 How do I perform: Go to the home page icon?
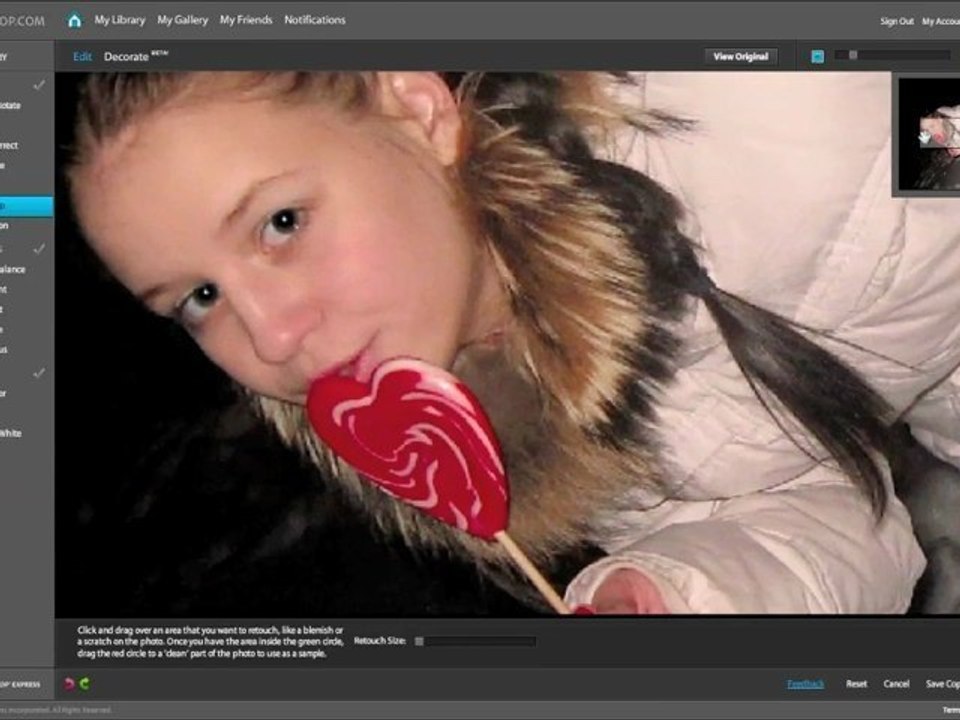(x=75, y=21)
